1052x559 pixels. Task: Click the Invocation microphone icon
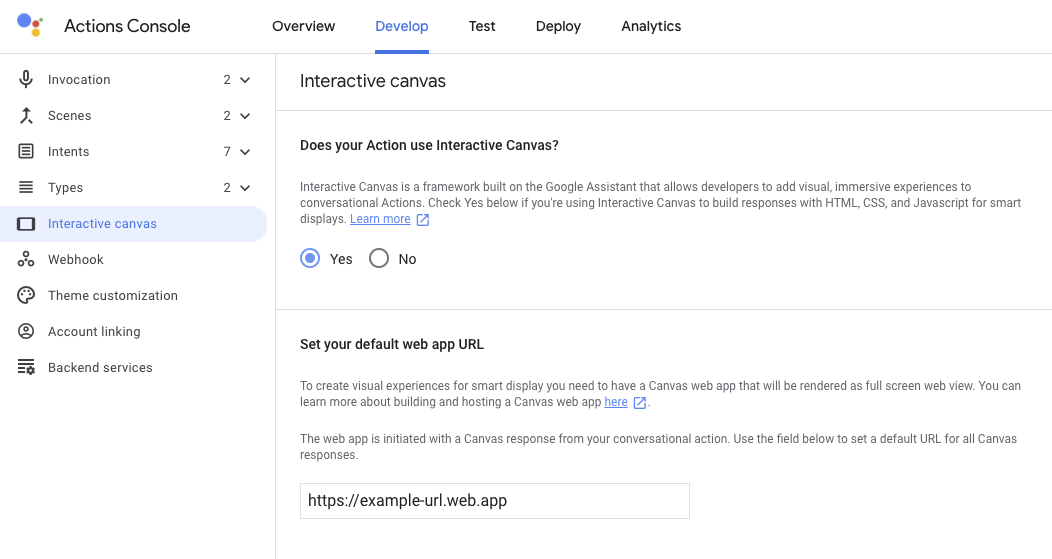[x=26, y=80]
